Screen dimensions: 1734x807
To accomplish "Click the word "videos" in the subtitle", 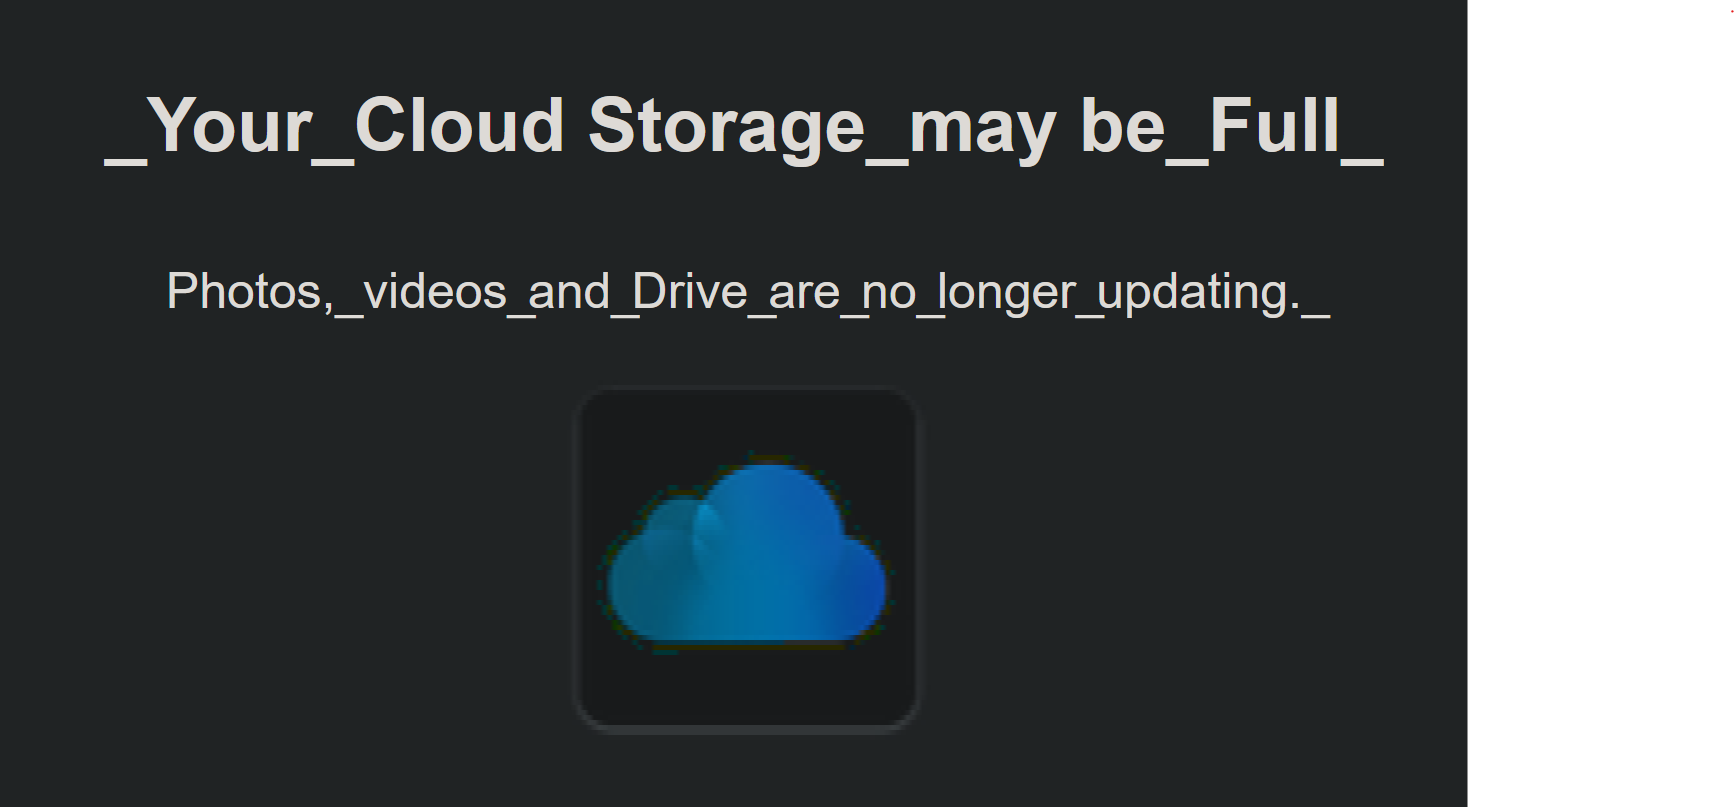I will coord(435,292).
